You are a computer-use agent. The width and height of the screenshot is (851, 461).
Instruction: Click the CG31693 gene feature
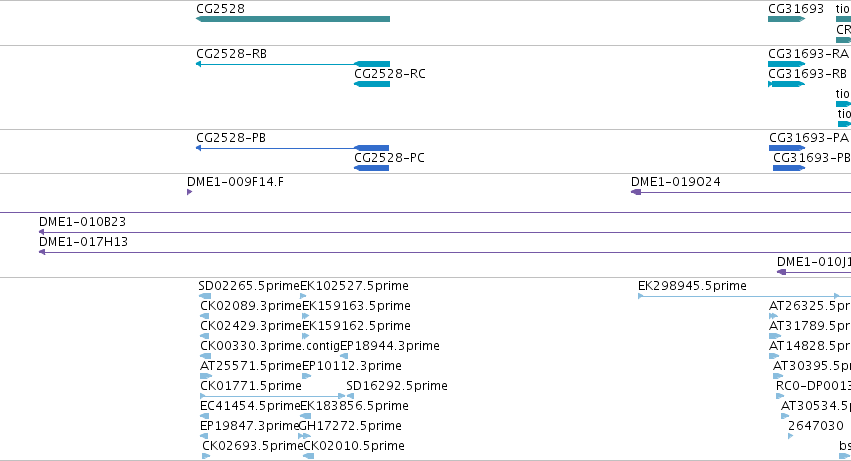click(786, 19)
